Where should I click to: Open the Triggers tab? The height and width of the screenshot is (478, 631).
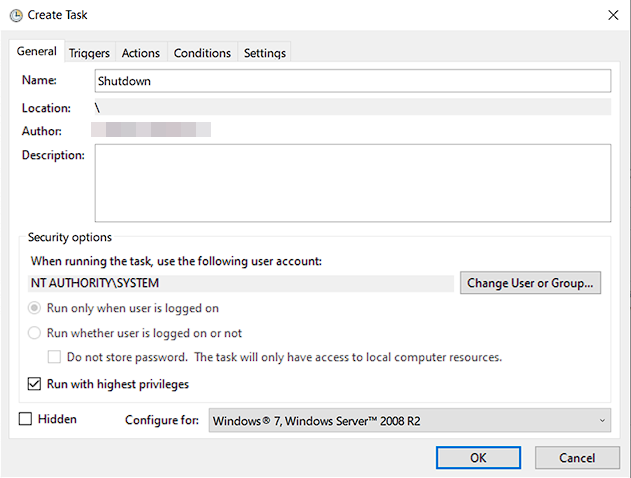[89, 53]
